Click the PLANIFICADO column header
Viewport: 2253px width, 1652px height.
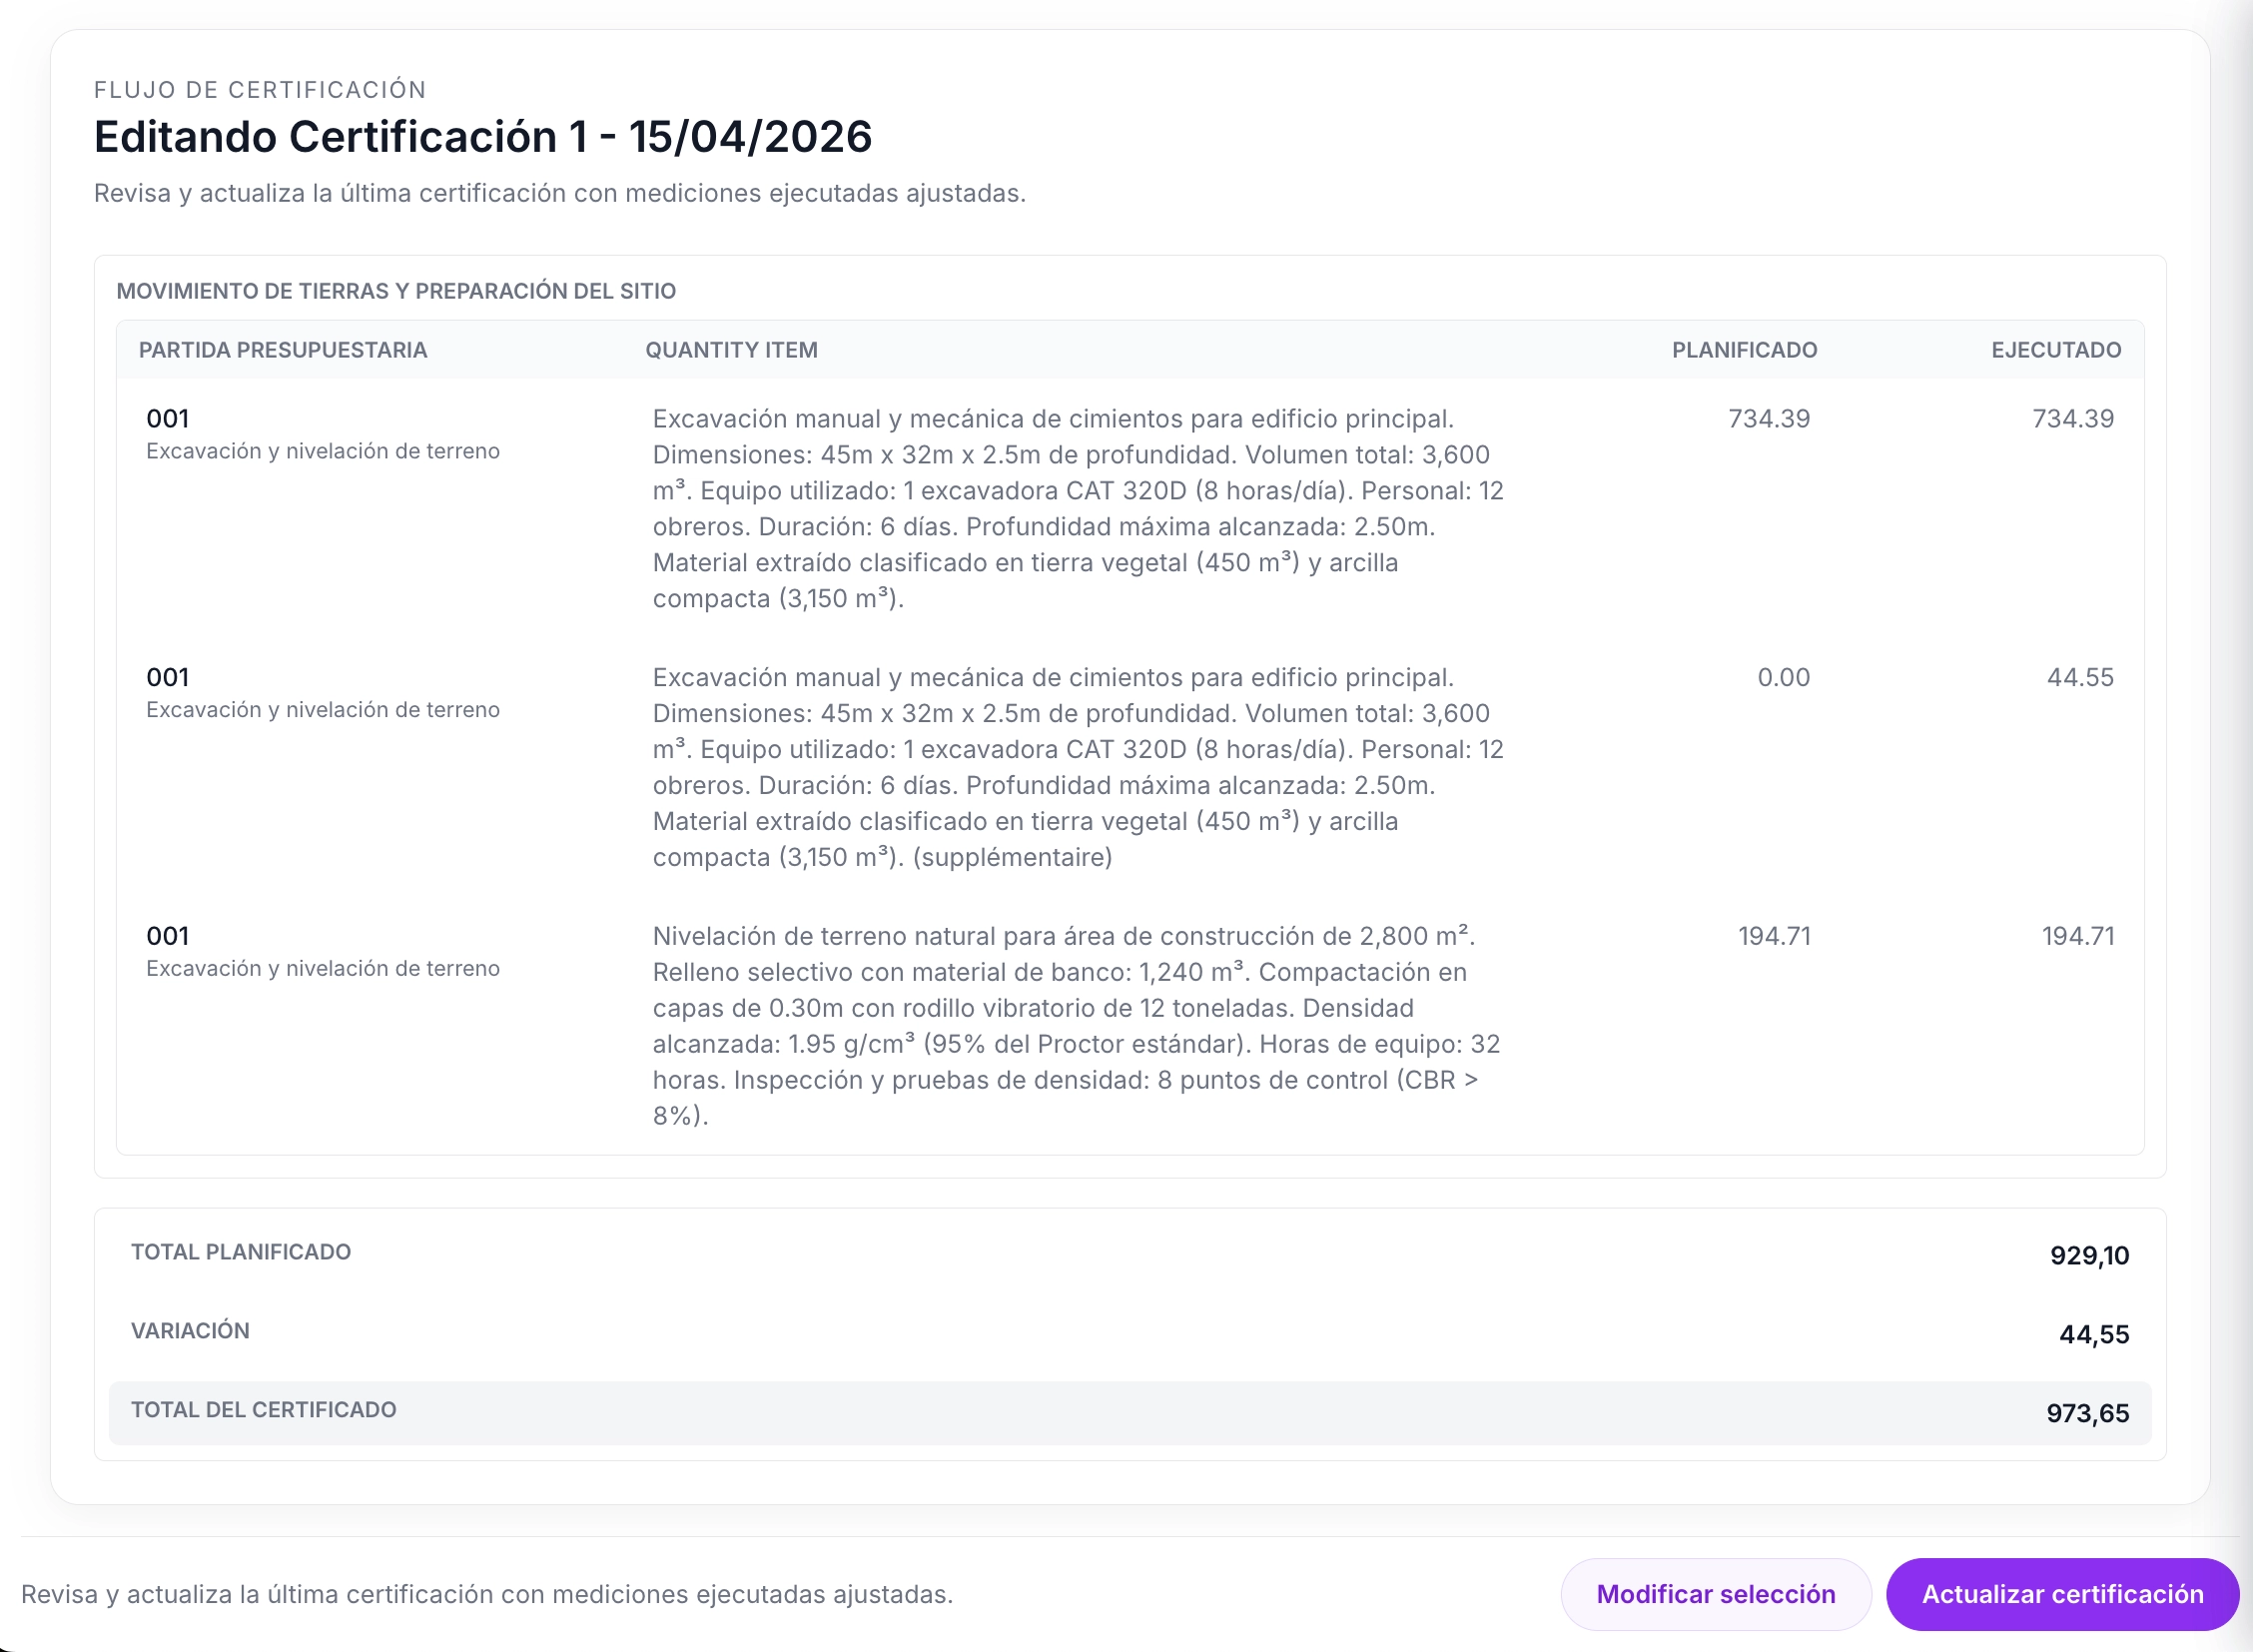tap(1743, 350)
